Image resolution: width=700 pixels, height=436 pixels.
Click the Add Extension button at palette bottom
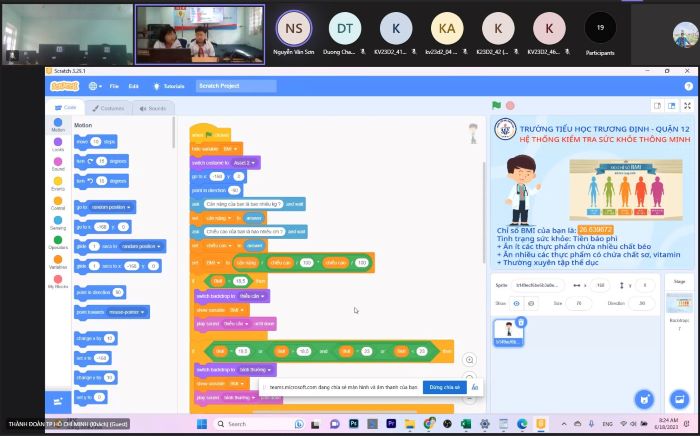tap(58, 402)
